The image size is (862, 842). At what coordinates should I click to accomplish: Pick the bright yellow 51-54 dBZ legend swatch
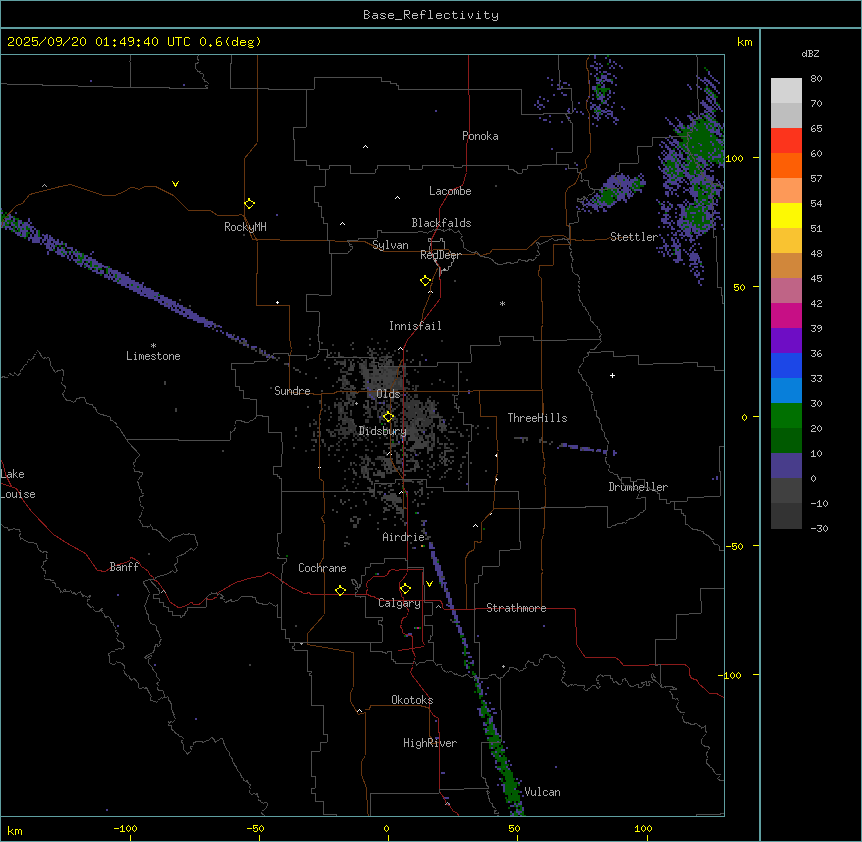point(786,216)
